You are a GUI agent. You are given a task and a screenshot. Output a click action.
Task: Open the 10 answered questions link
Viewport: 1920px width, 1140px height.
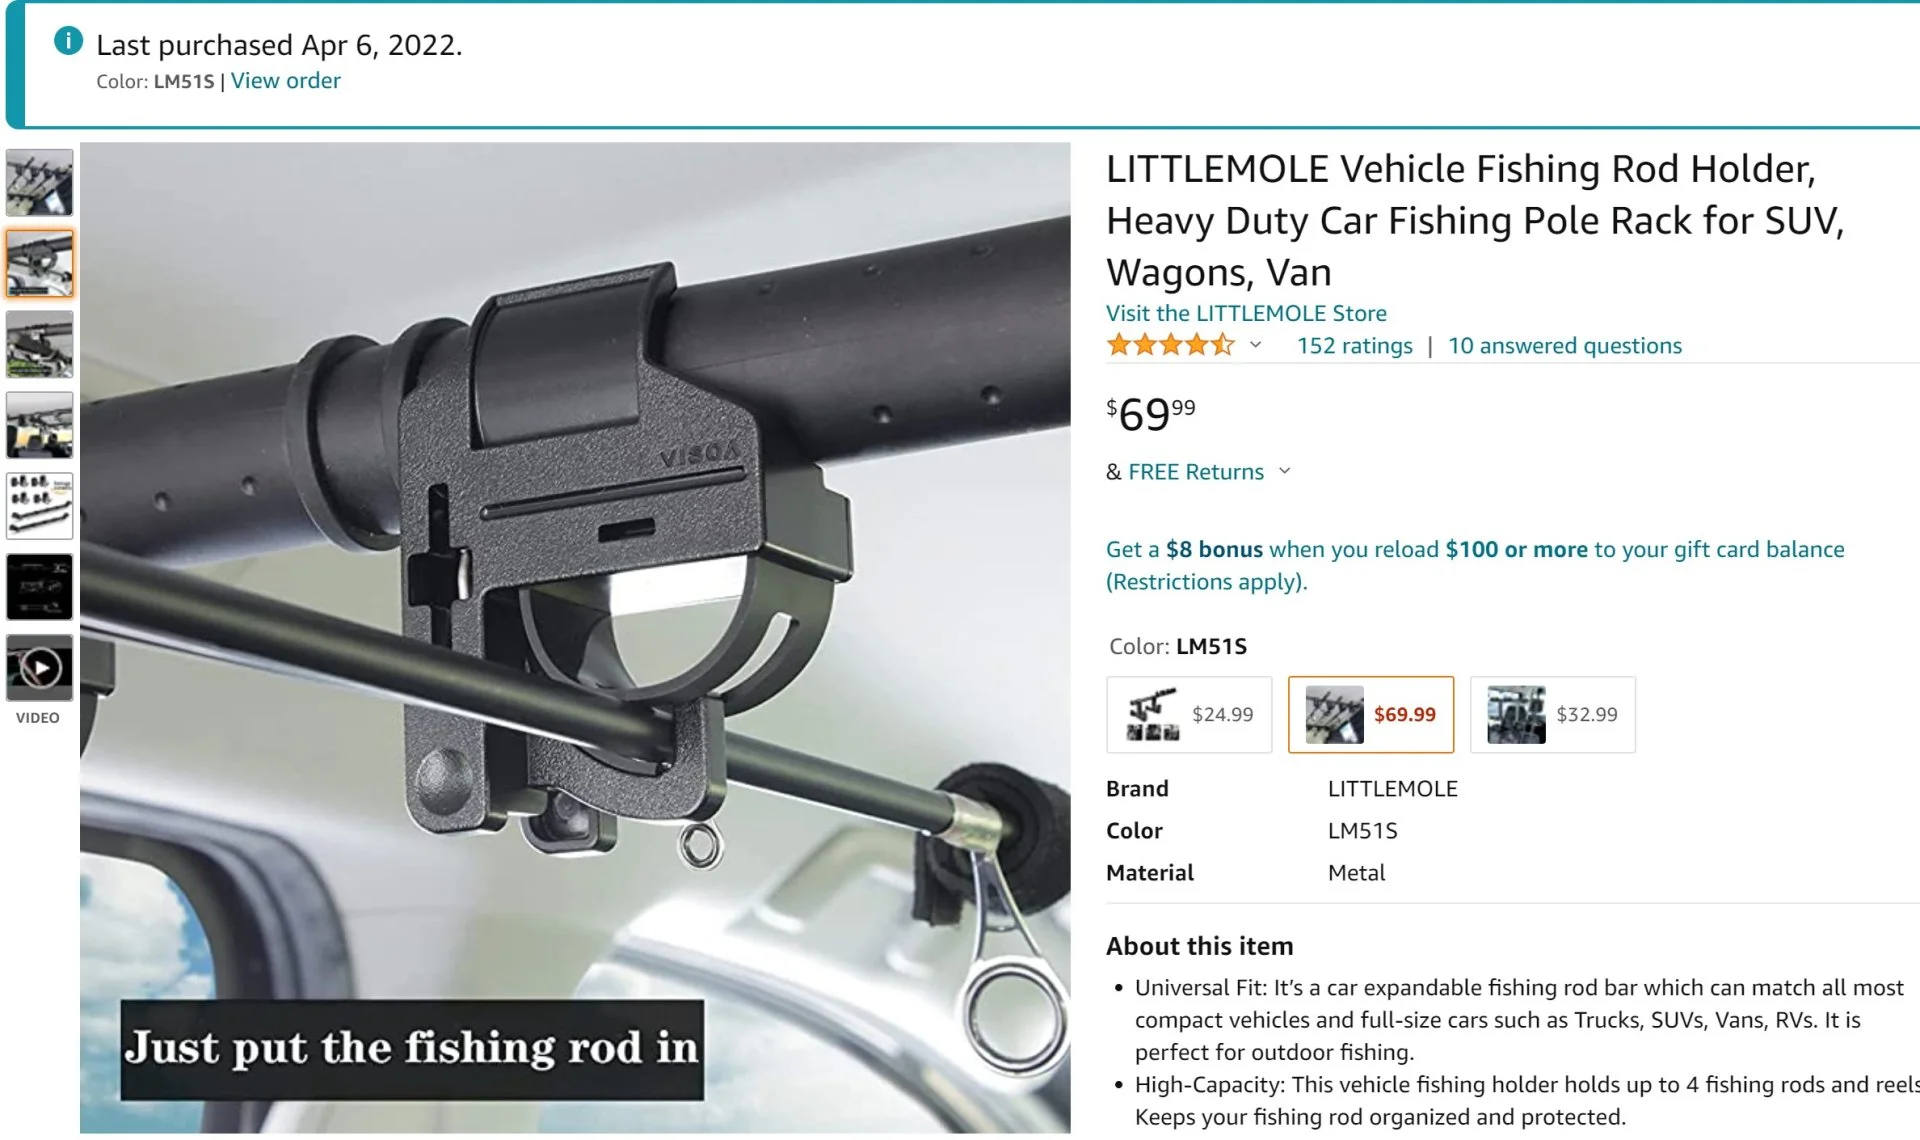tap(1565, 346)
